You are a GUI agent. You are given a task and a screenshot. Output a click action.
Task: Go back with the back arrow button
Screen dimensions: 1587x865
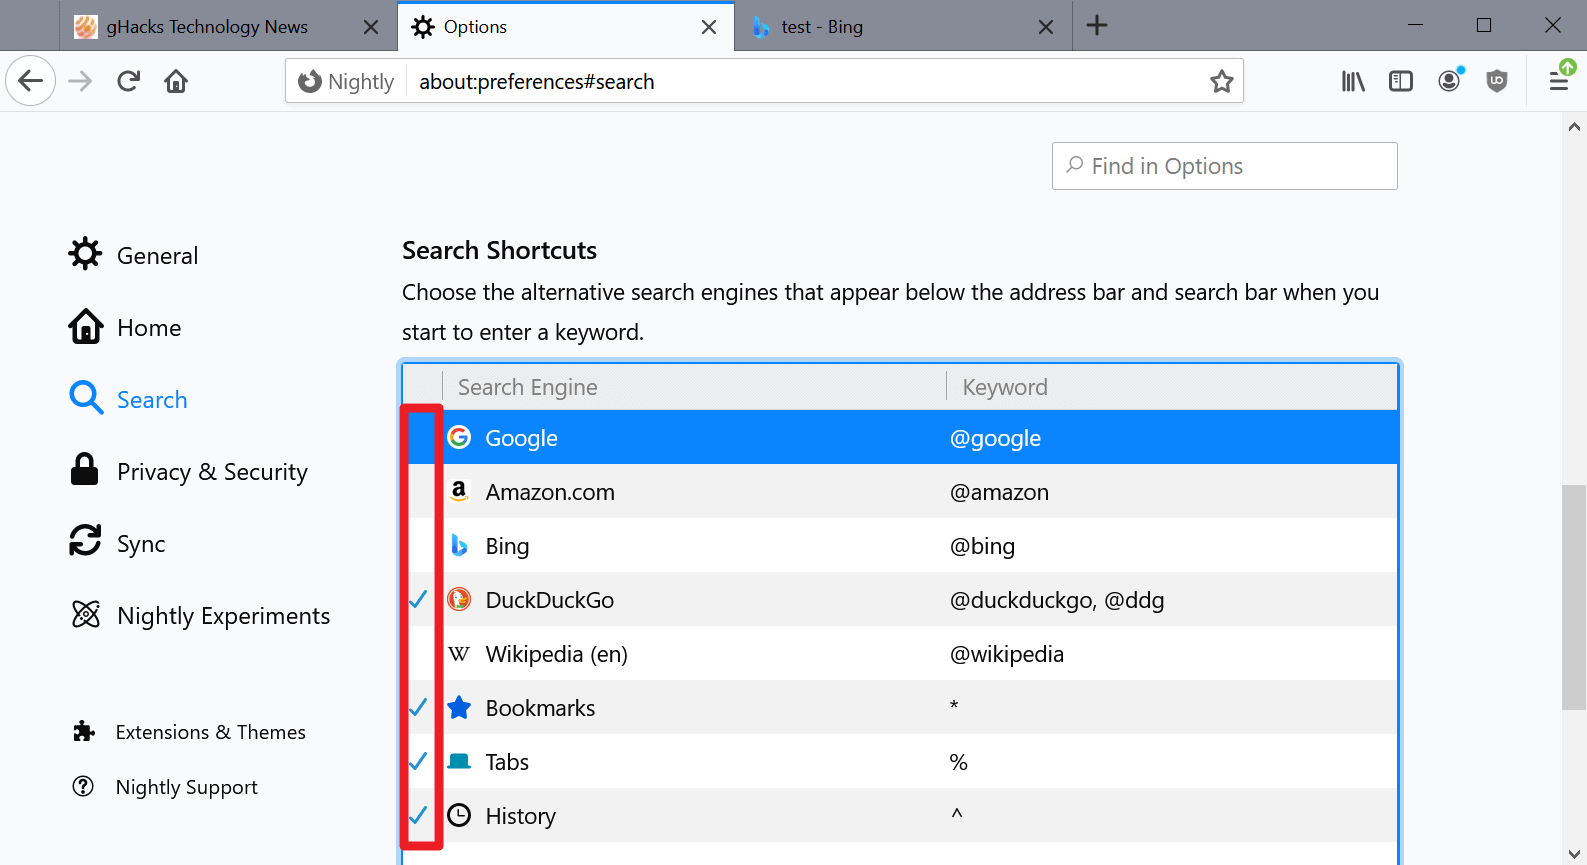click(x=31, y=81)
